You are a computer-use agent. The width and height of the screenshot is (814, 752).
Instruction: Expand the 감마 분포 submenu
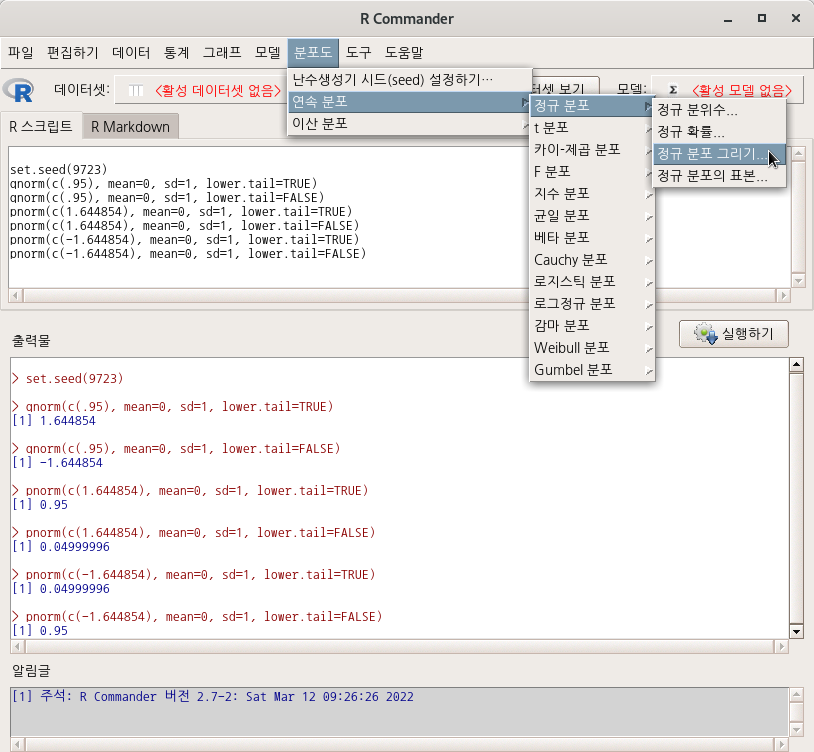tap(592, 326)
